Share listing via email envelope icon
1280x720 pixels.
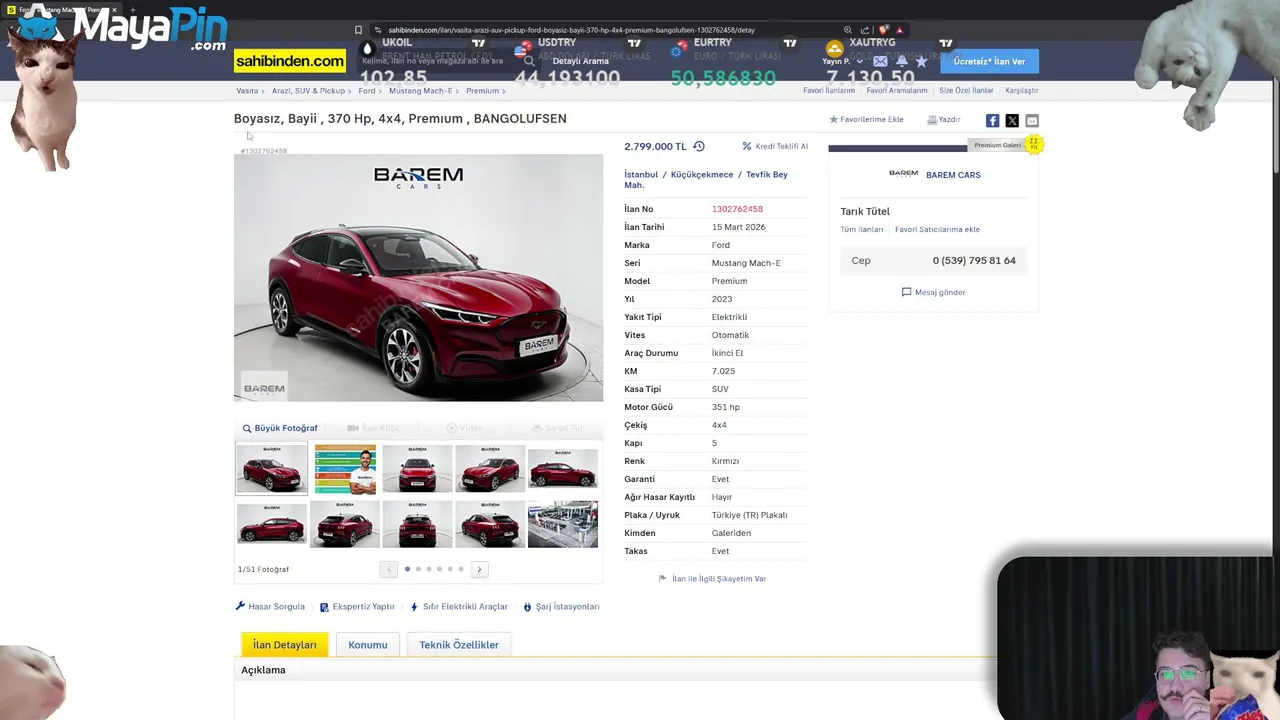[x=1032, y=120]
